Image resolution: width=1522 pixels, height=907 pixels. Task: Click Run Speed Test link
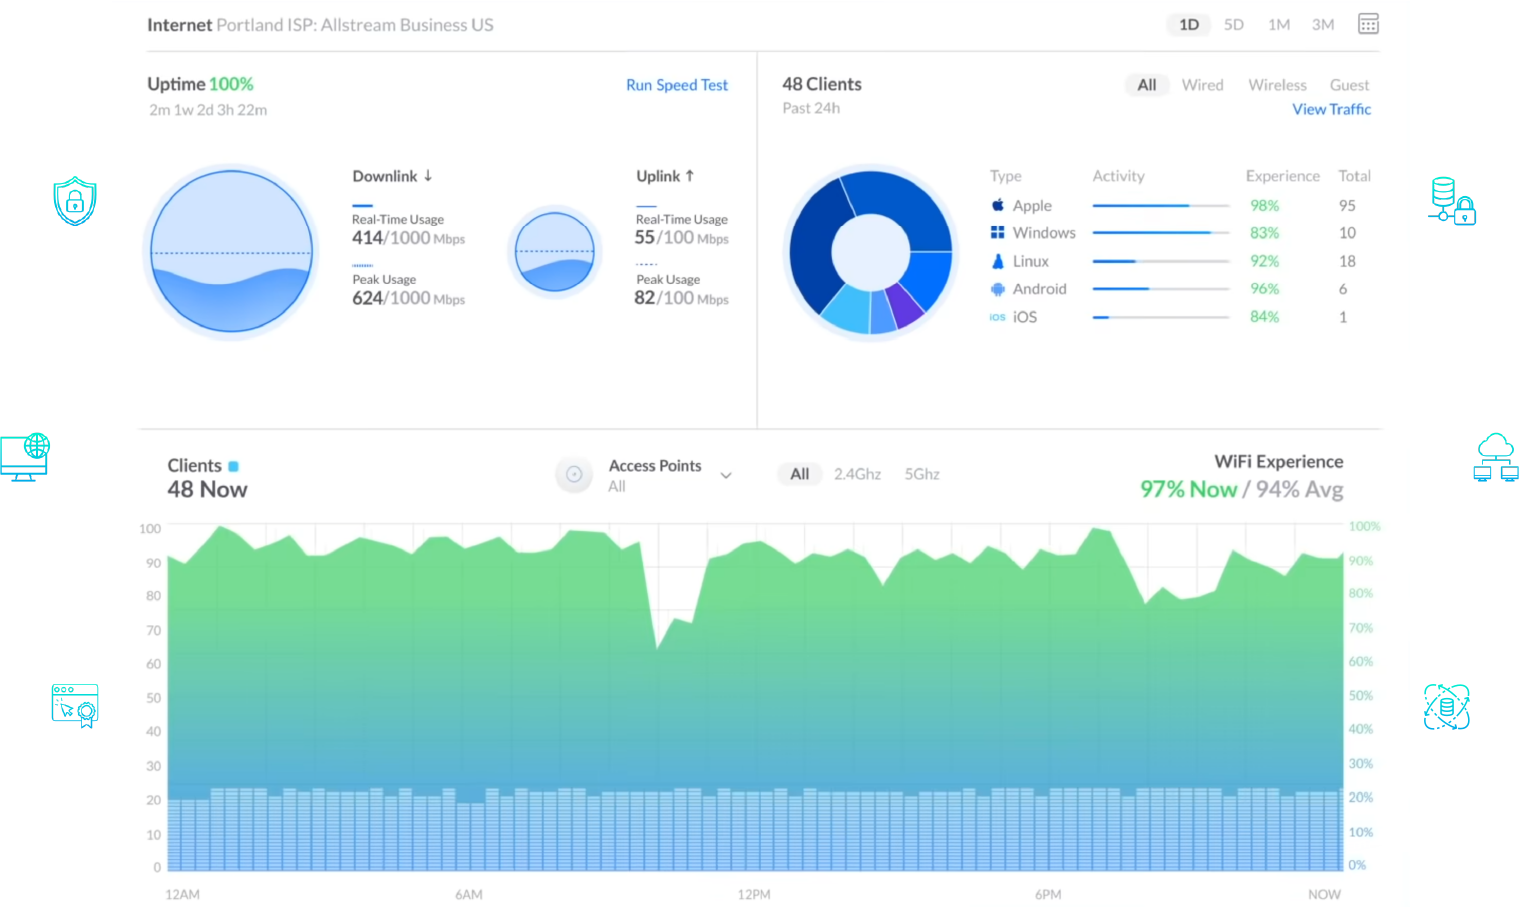pyautogui.click(x=677, y=85)
